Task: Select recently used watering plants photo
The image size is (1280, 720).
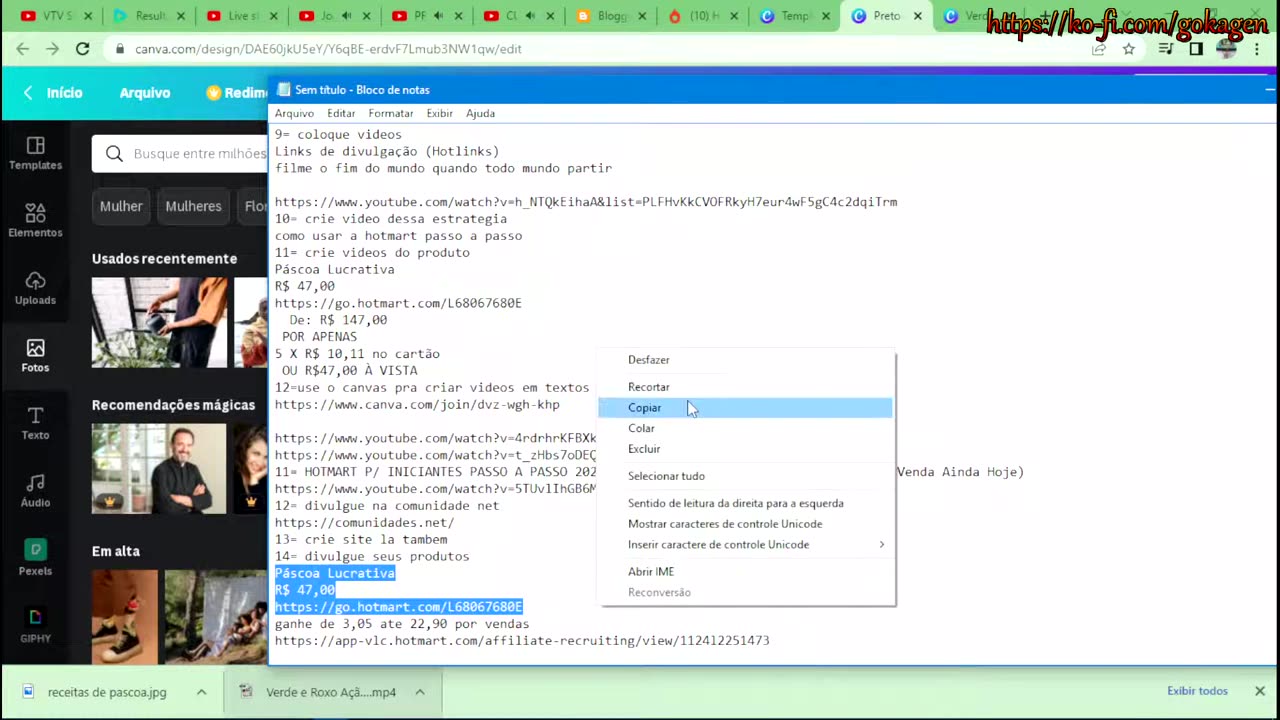Action: click(x=159, y=322)
